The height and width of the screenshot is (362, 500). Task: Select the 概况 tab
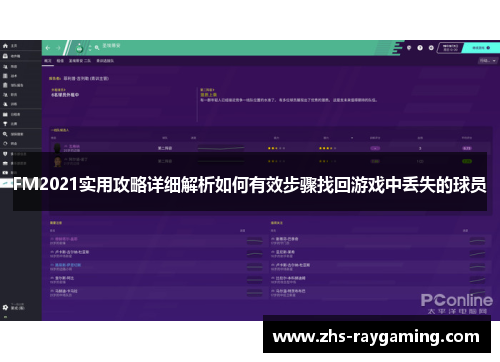tap(48, 61)
